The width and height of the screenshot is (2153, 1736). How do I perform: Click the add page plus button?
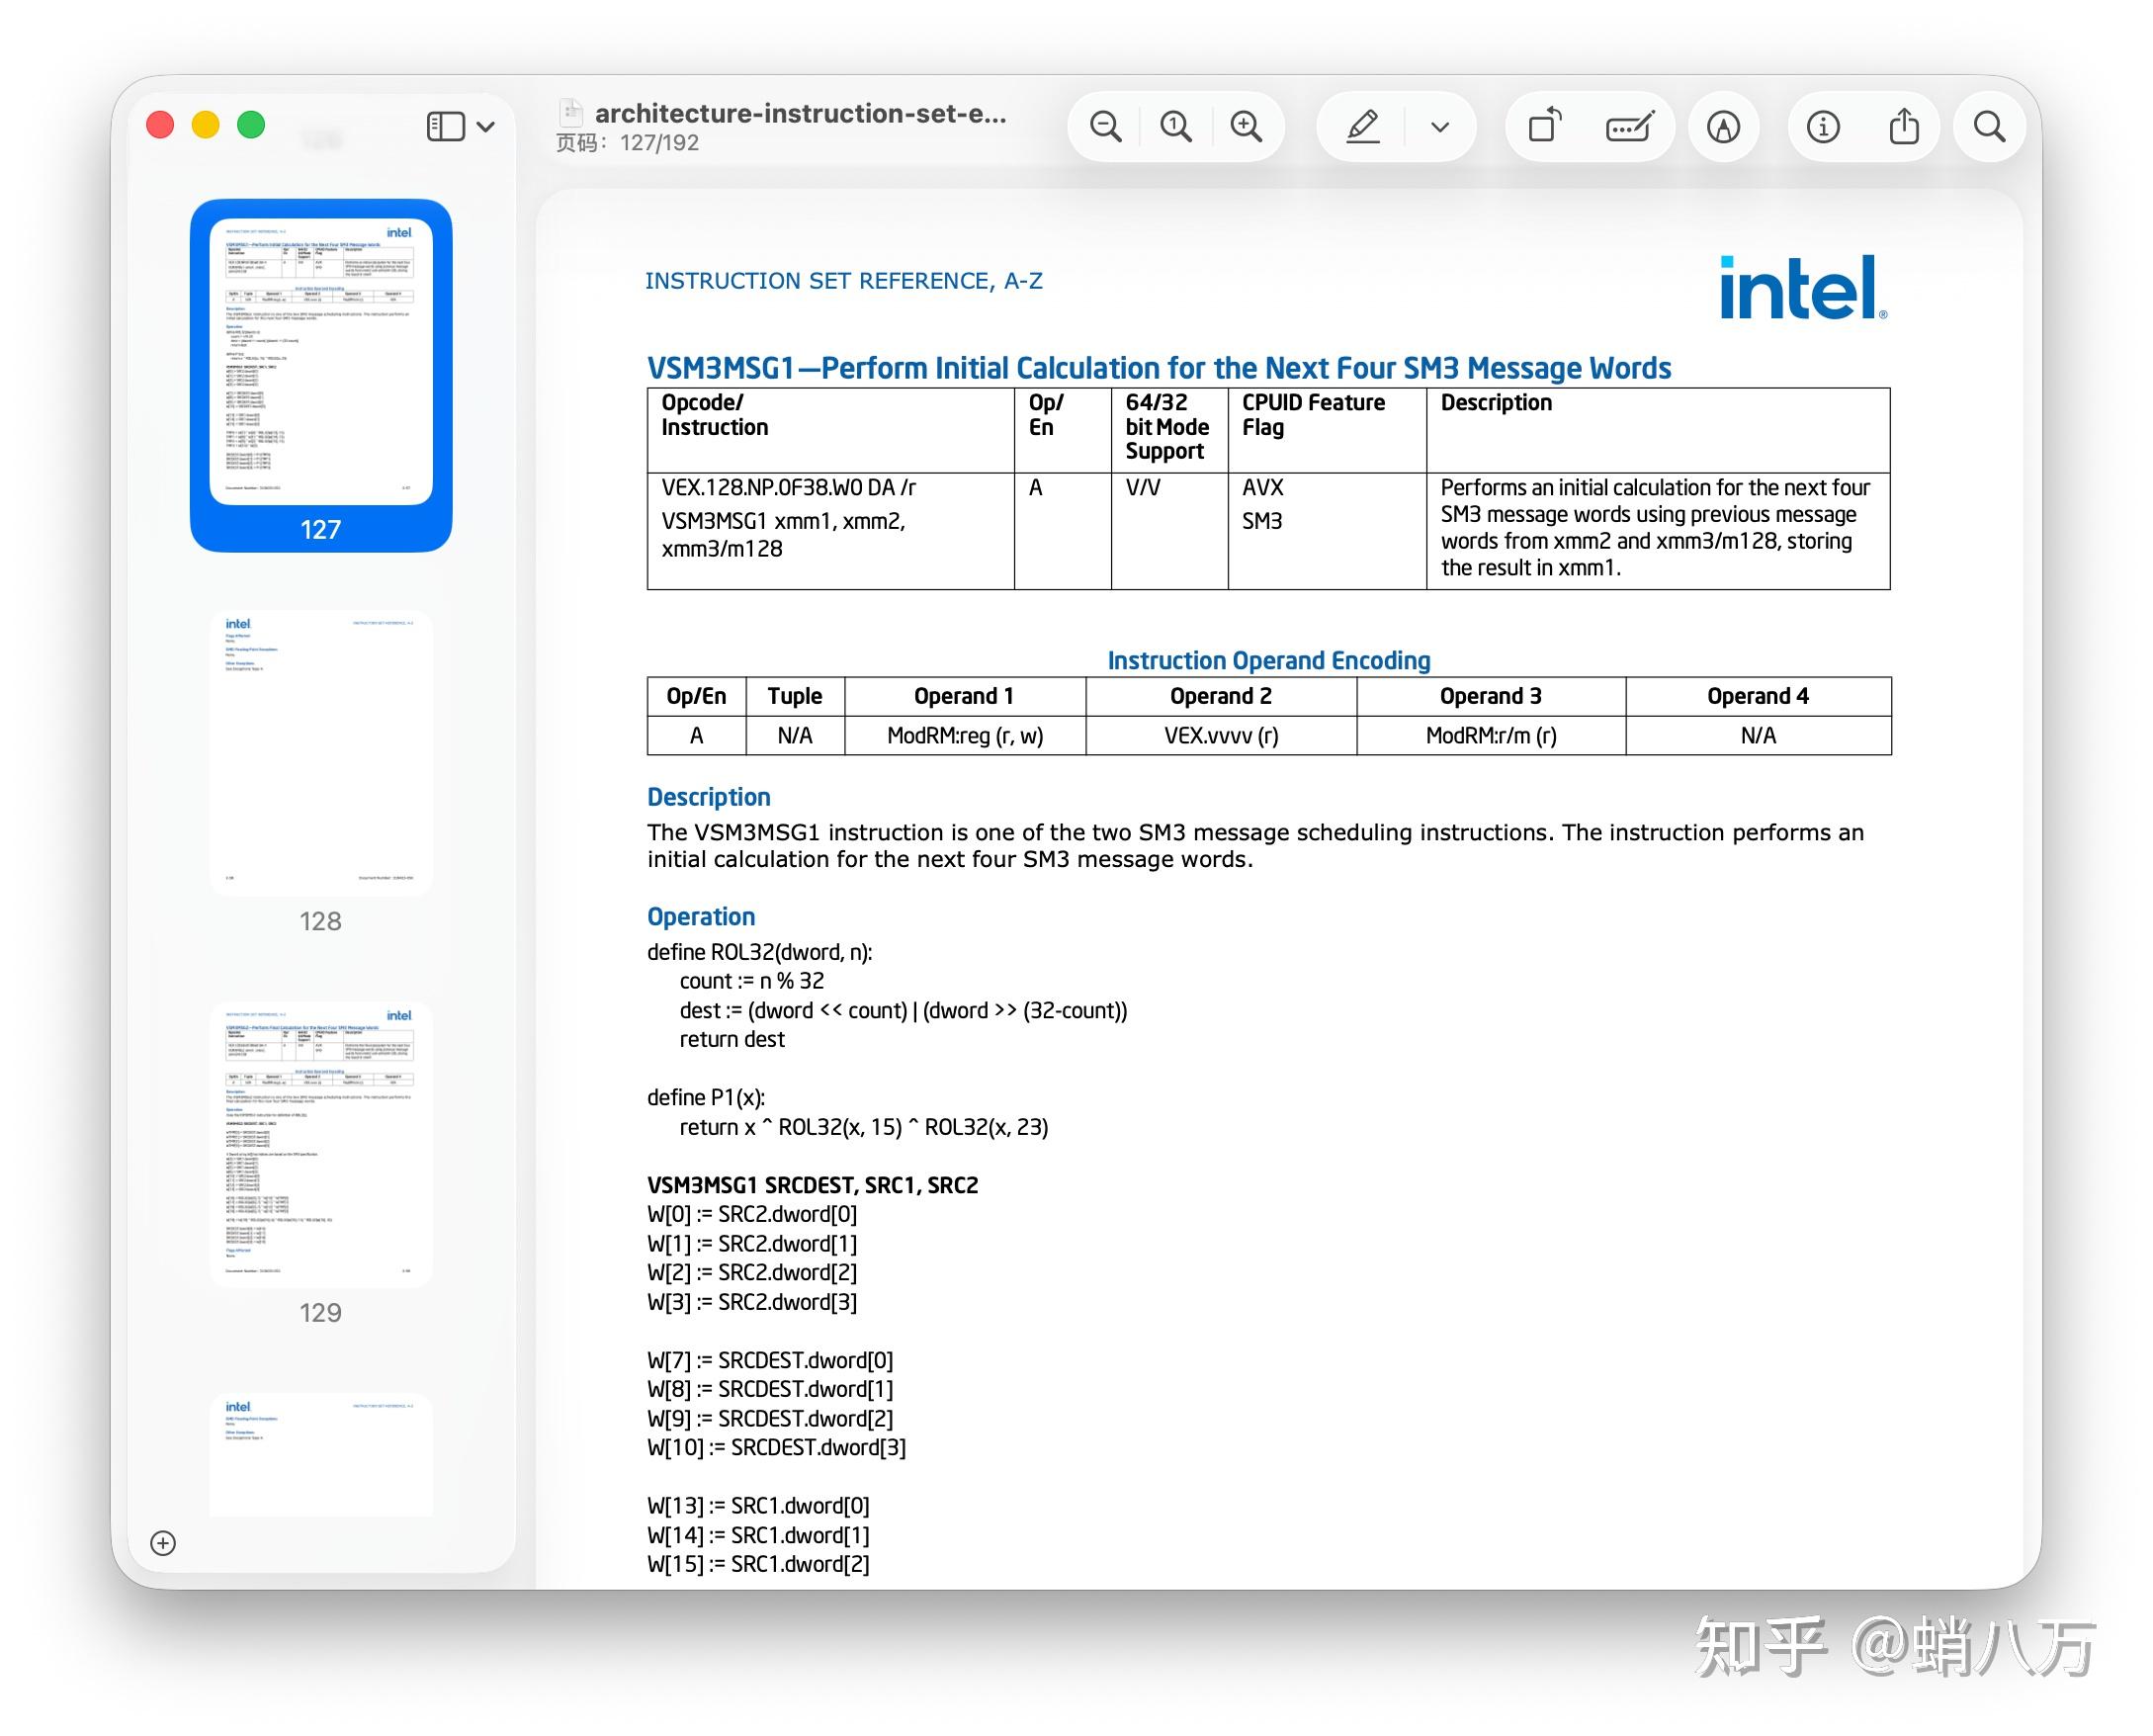[x=163, y=1543]
